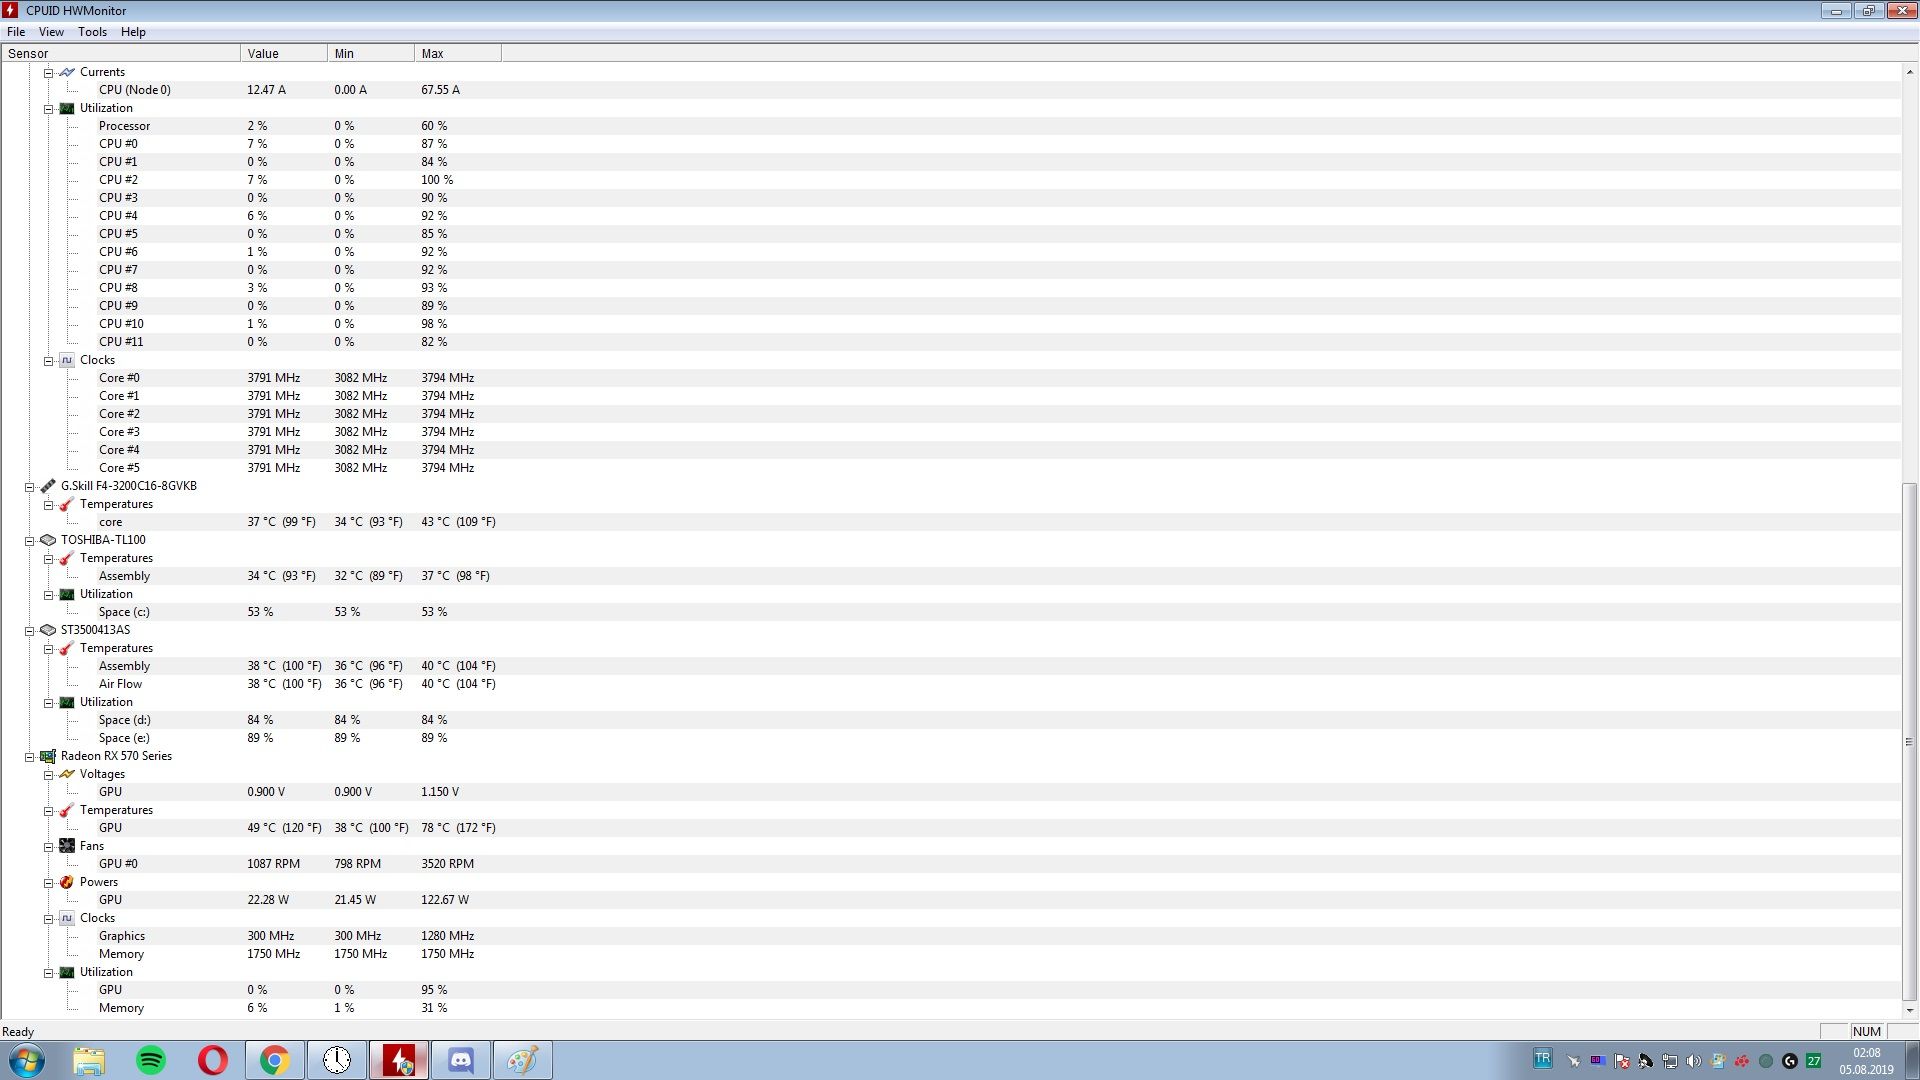Click the GPU Powers flame icon

click(67, 882)
